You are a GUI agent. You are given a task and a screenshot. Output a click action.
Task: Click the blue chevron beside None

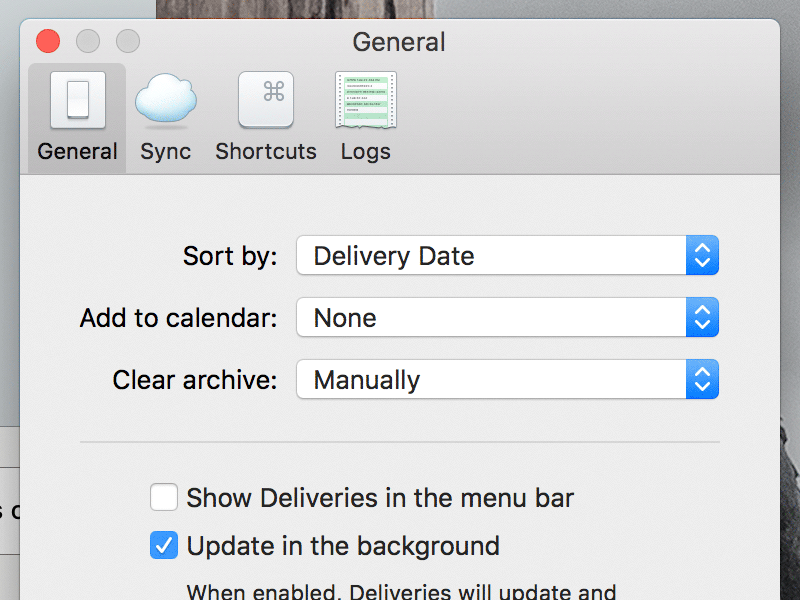[x=703, y=317]
